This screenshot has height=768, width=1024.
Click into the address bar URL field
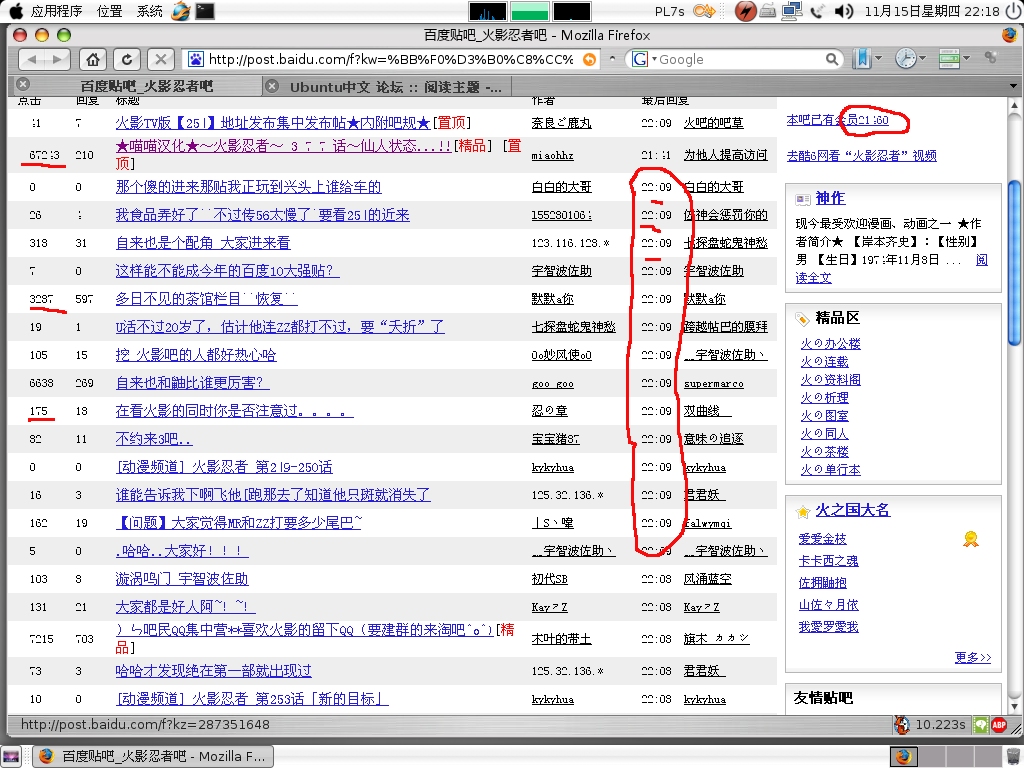[391, 59]
